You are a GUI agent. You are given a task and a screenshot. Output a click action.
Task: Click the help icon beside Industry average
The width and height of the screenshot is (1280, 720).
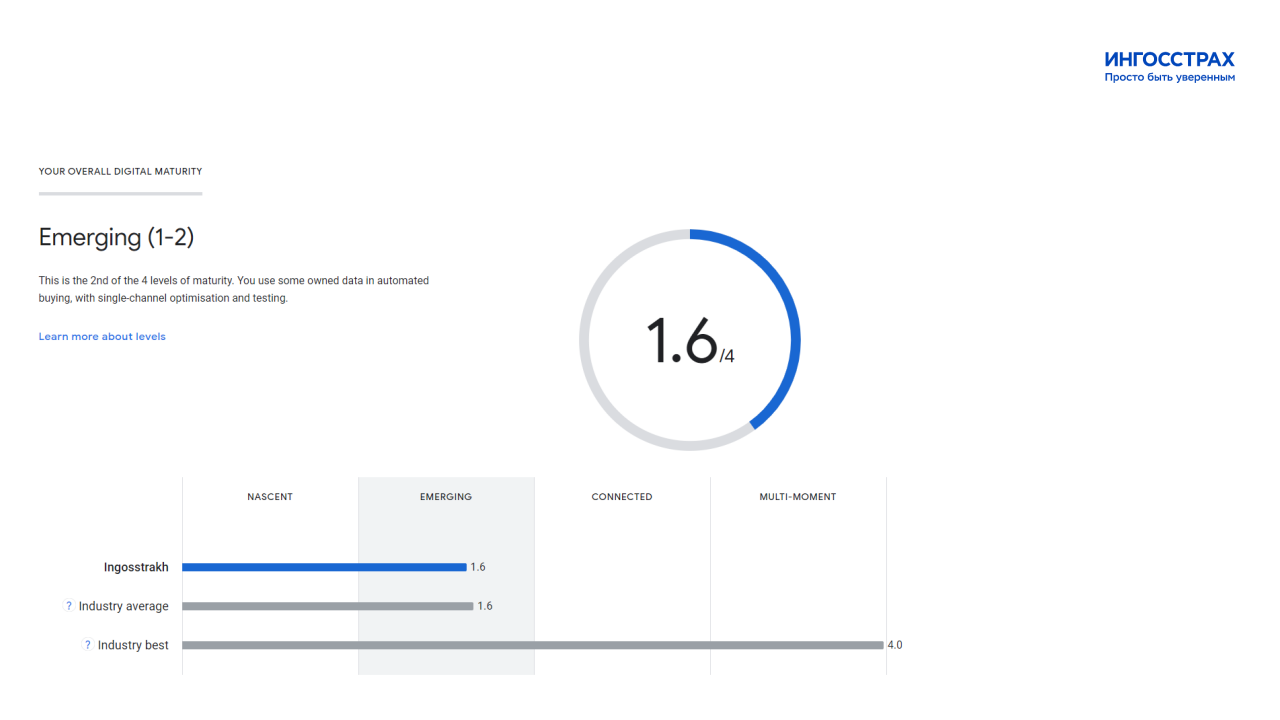pyautogui.click(x=69, y=606)
